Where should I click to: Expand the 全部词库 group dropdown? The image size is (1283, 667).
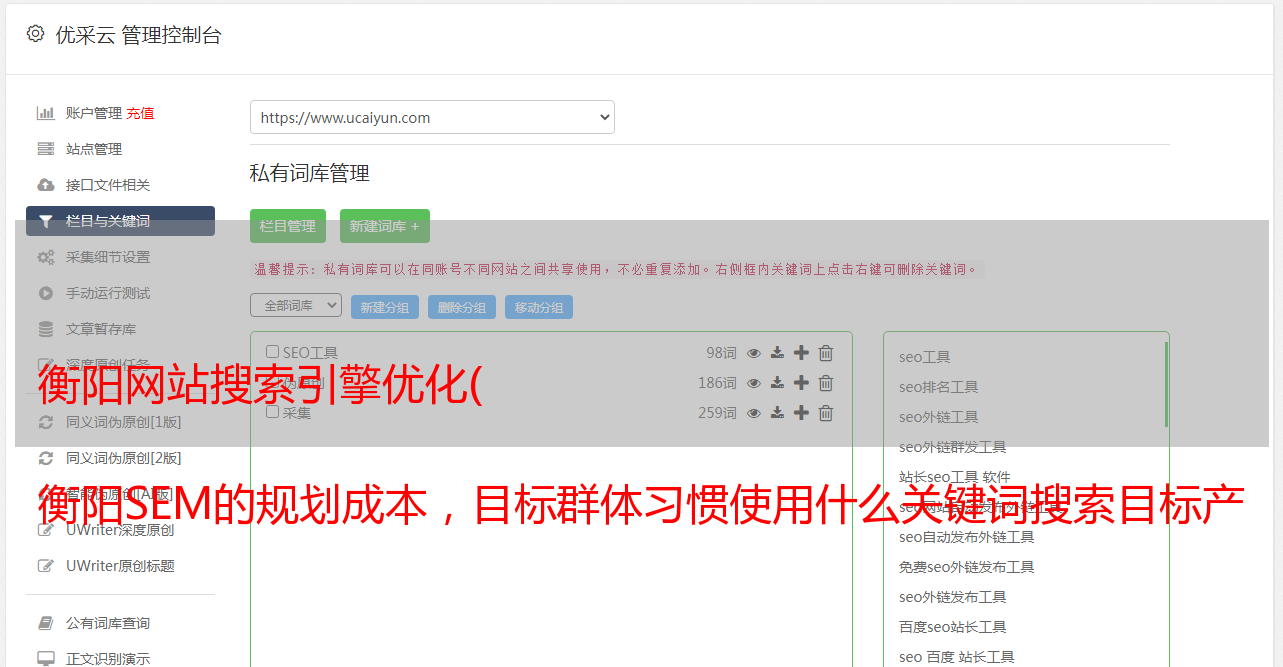[296, 306]
